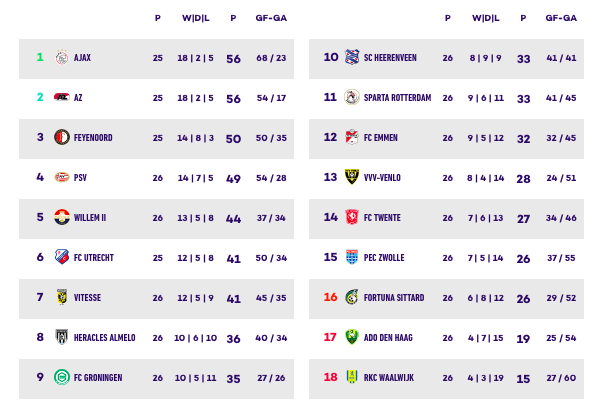Click the FC Utrecht shield logo

(62, 257)
